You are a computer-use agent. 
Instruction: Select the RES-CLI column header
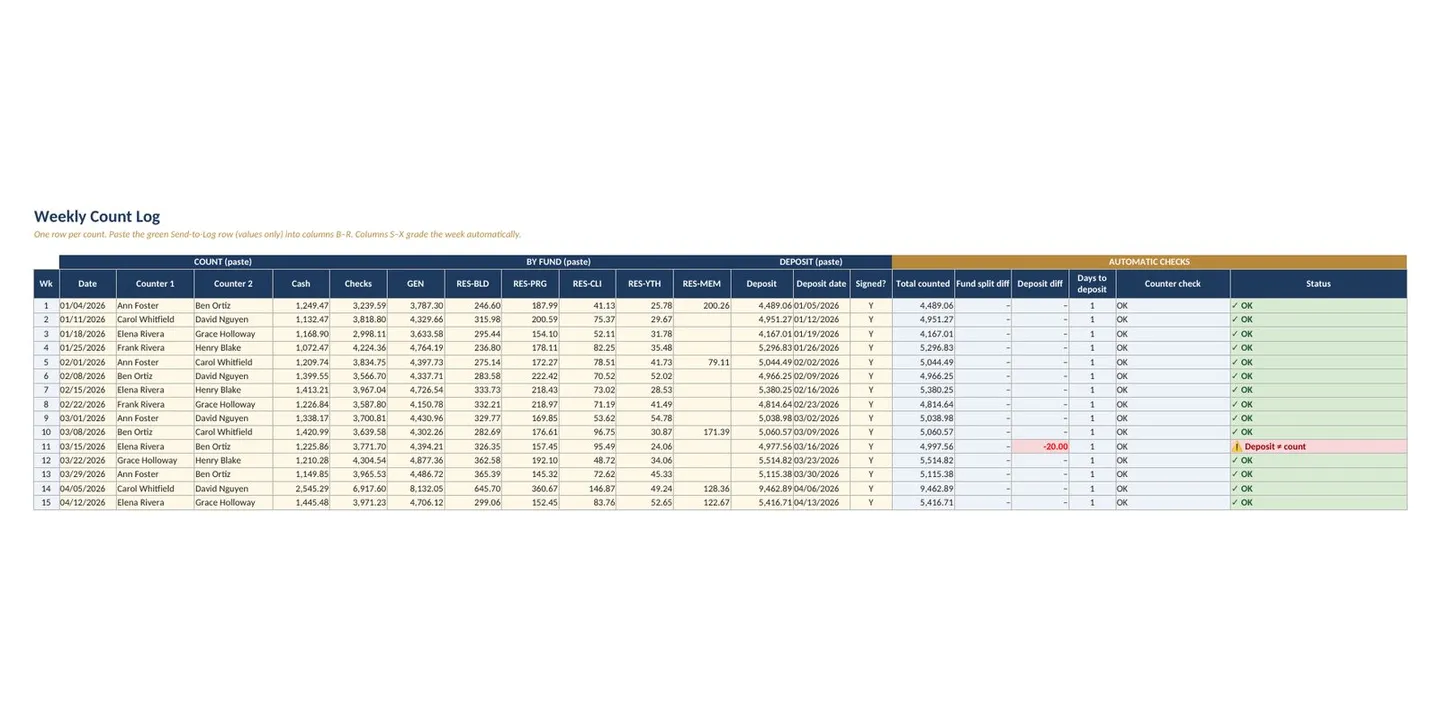coord(587,284)
